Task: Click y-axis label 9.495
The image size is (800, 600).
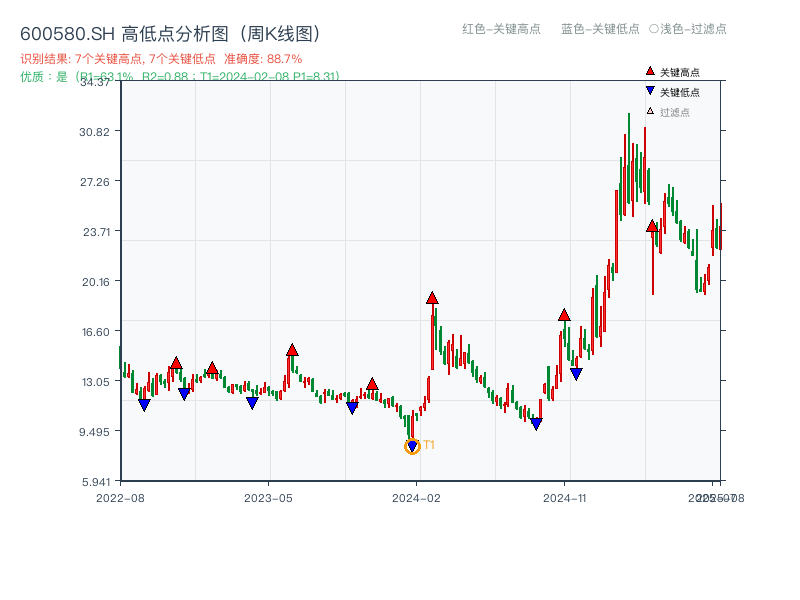Action: pyautogui.click(x=94, y=432)
